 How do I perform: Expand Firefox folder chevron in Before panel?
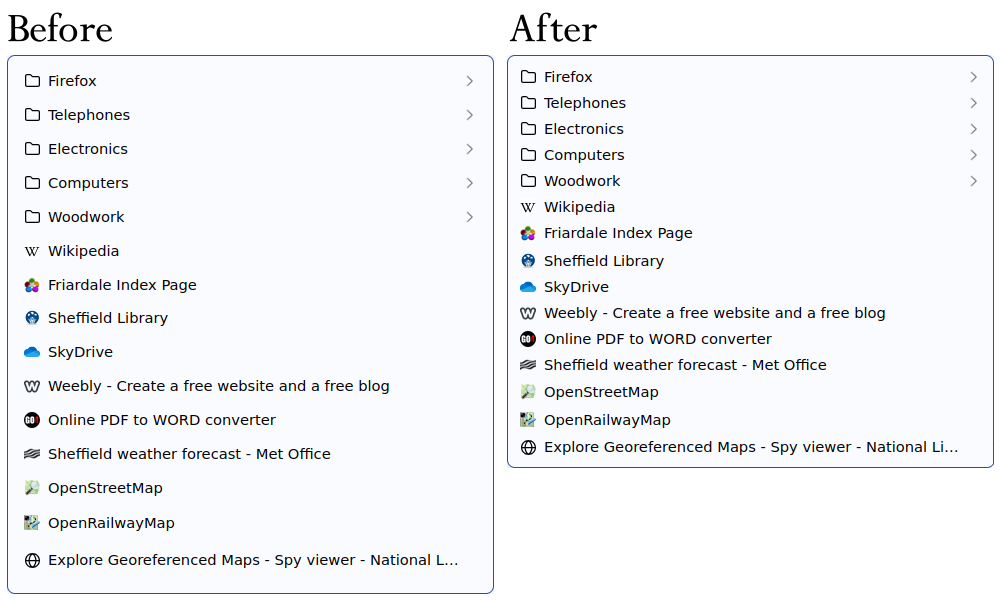point(469,81)
